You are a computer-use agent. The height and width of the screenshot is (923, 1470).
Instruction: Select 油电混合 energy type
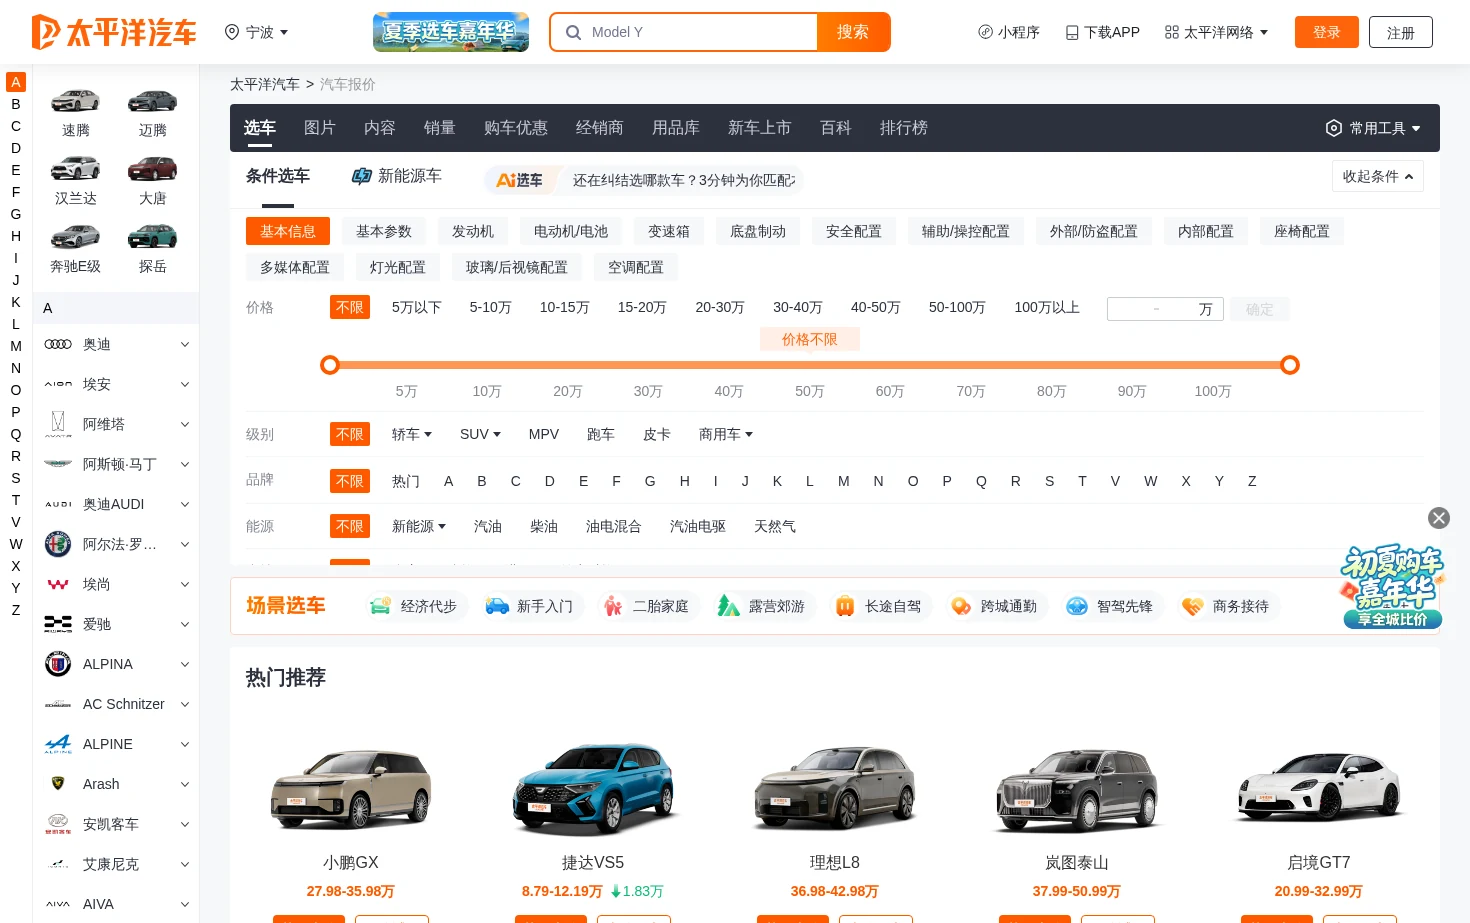click(613, 526)
